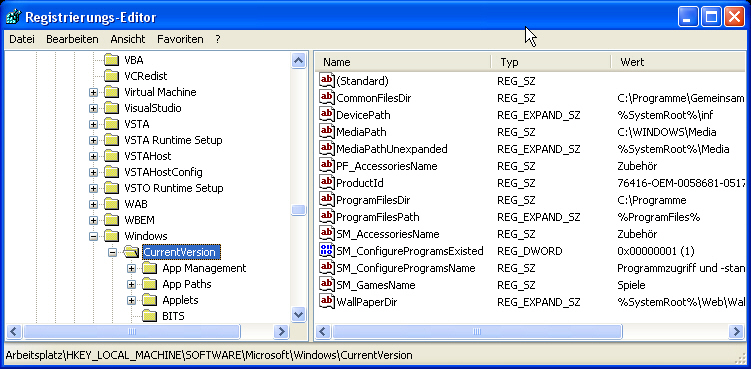Click the Virtual Machine folder icon
The height and width of the screenshot is (369, 751).
point(112,92)
